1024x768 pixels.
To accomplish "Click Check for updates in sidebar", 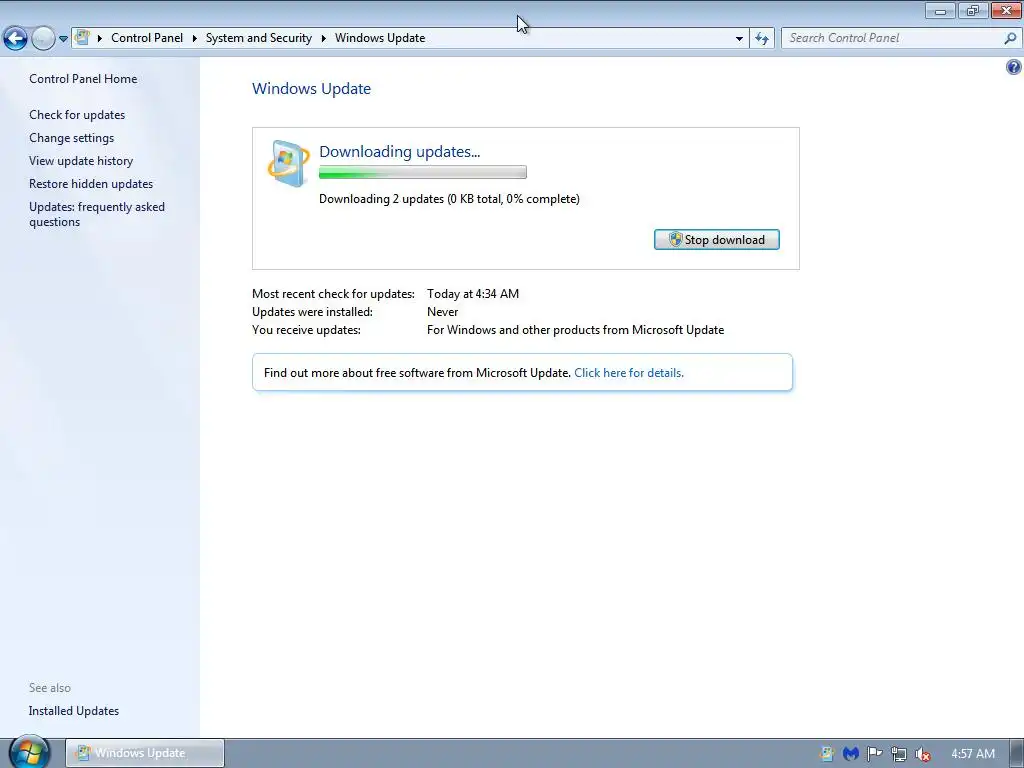I will click(77, 115).
